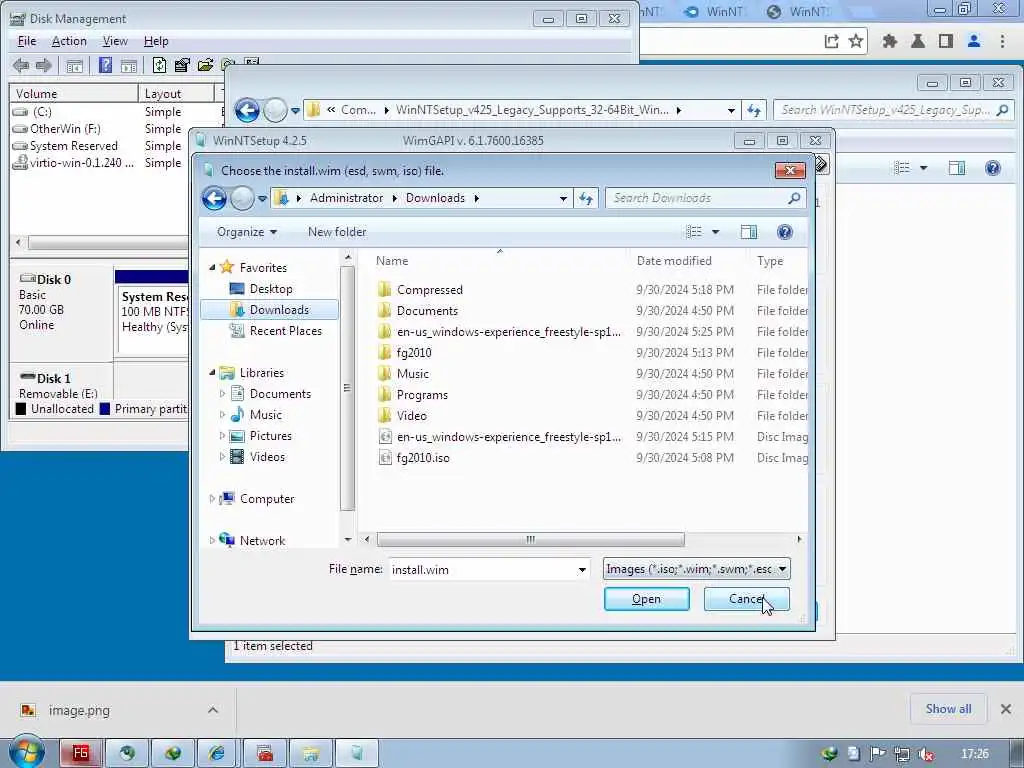Sort by Date modified column header
The height and width of the screenshot is (768, 1024).
point(674,261)
